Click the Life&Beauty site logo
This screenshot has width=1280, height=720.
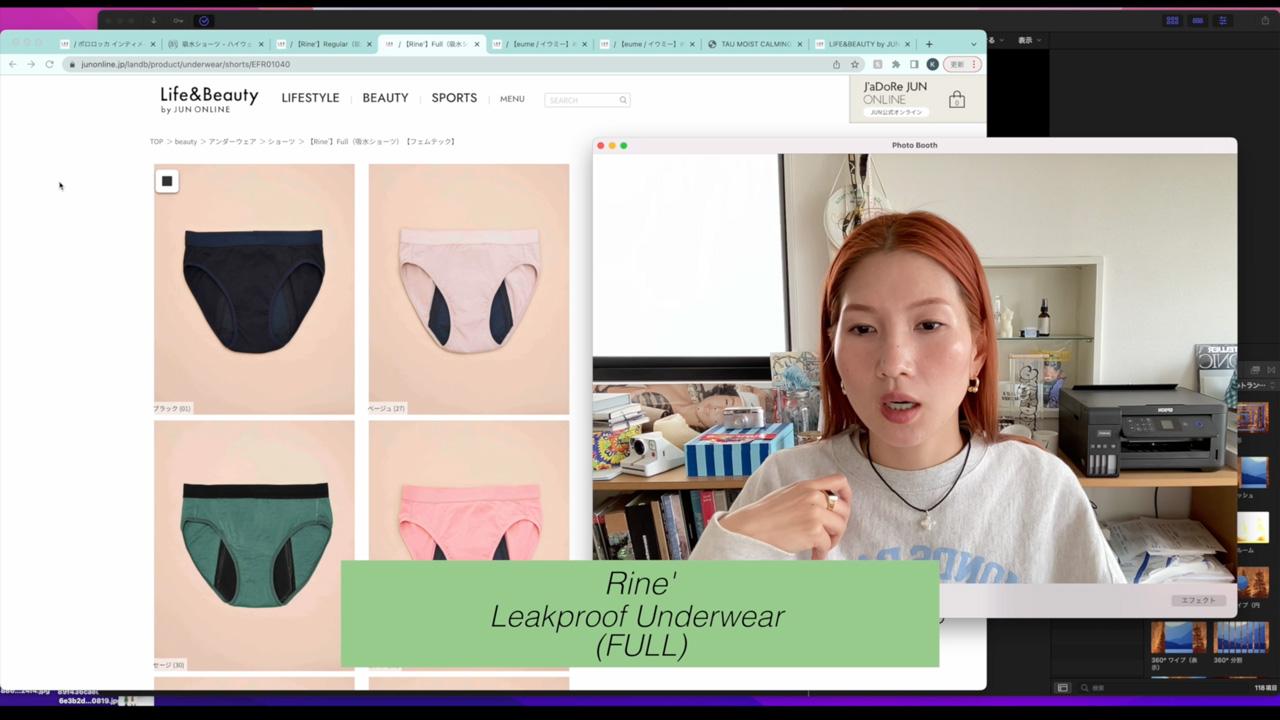pos(209,98)
